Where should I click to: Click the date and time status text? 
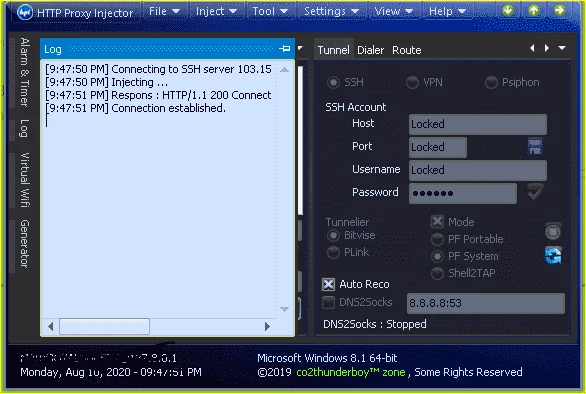coord(111,372)
